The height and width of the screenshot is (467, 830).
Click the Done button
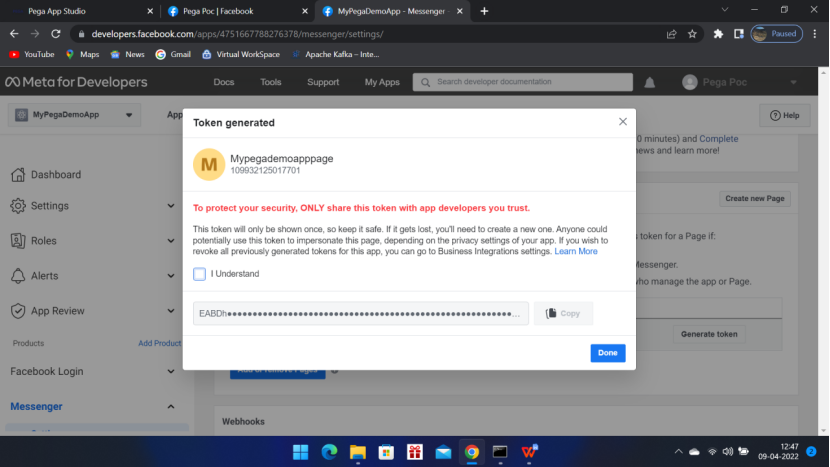tap(608, 353)
